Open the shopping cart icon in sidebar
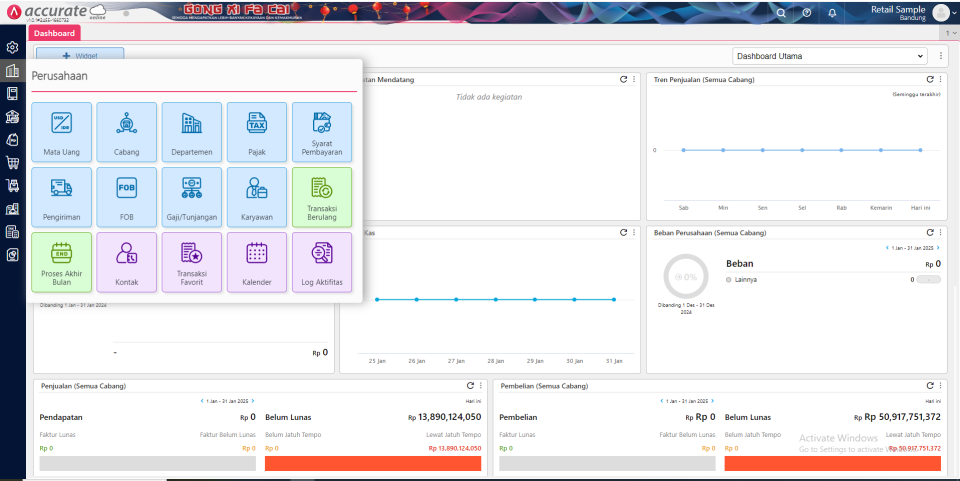The image size is (960, 481). tap(12, 162)
